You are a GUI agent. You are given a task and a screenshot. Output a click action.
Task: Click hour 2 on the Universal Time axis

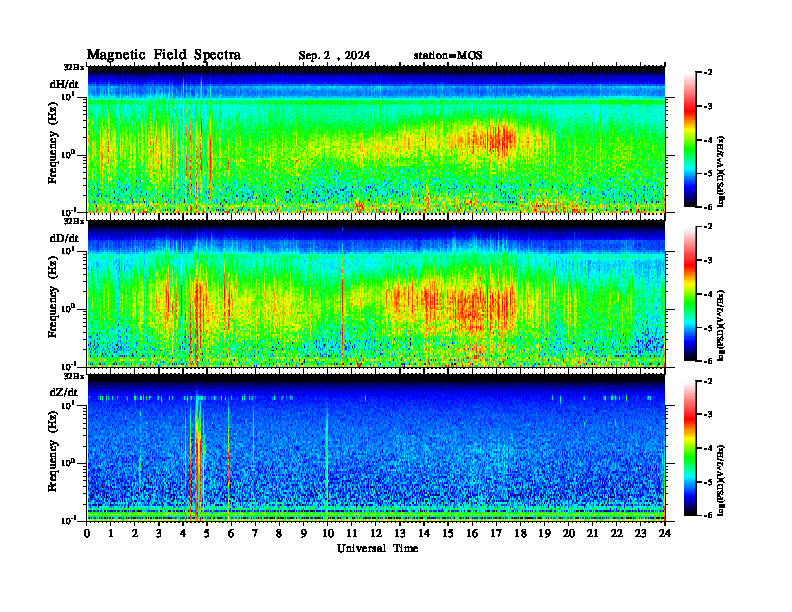coord(135,534)
